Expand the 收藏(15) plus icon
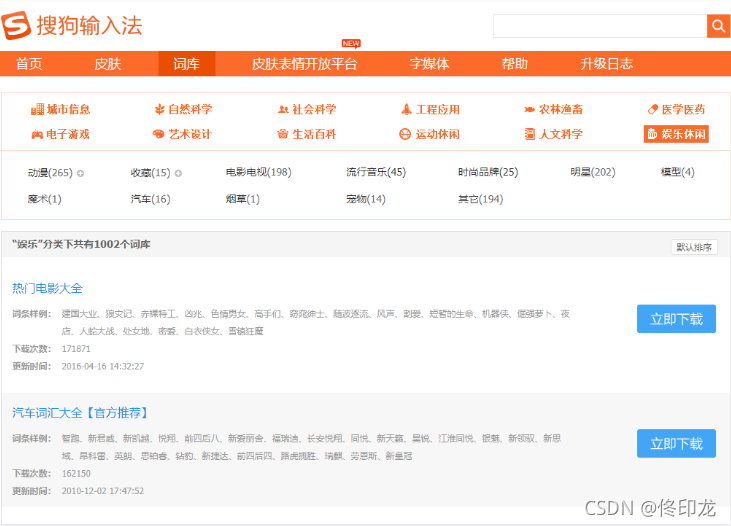This screenshot has width=731, height=526. pyautogui.click(x=178, y=173)
